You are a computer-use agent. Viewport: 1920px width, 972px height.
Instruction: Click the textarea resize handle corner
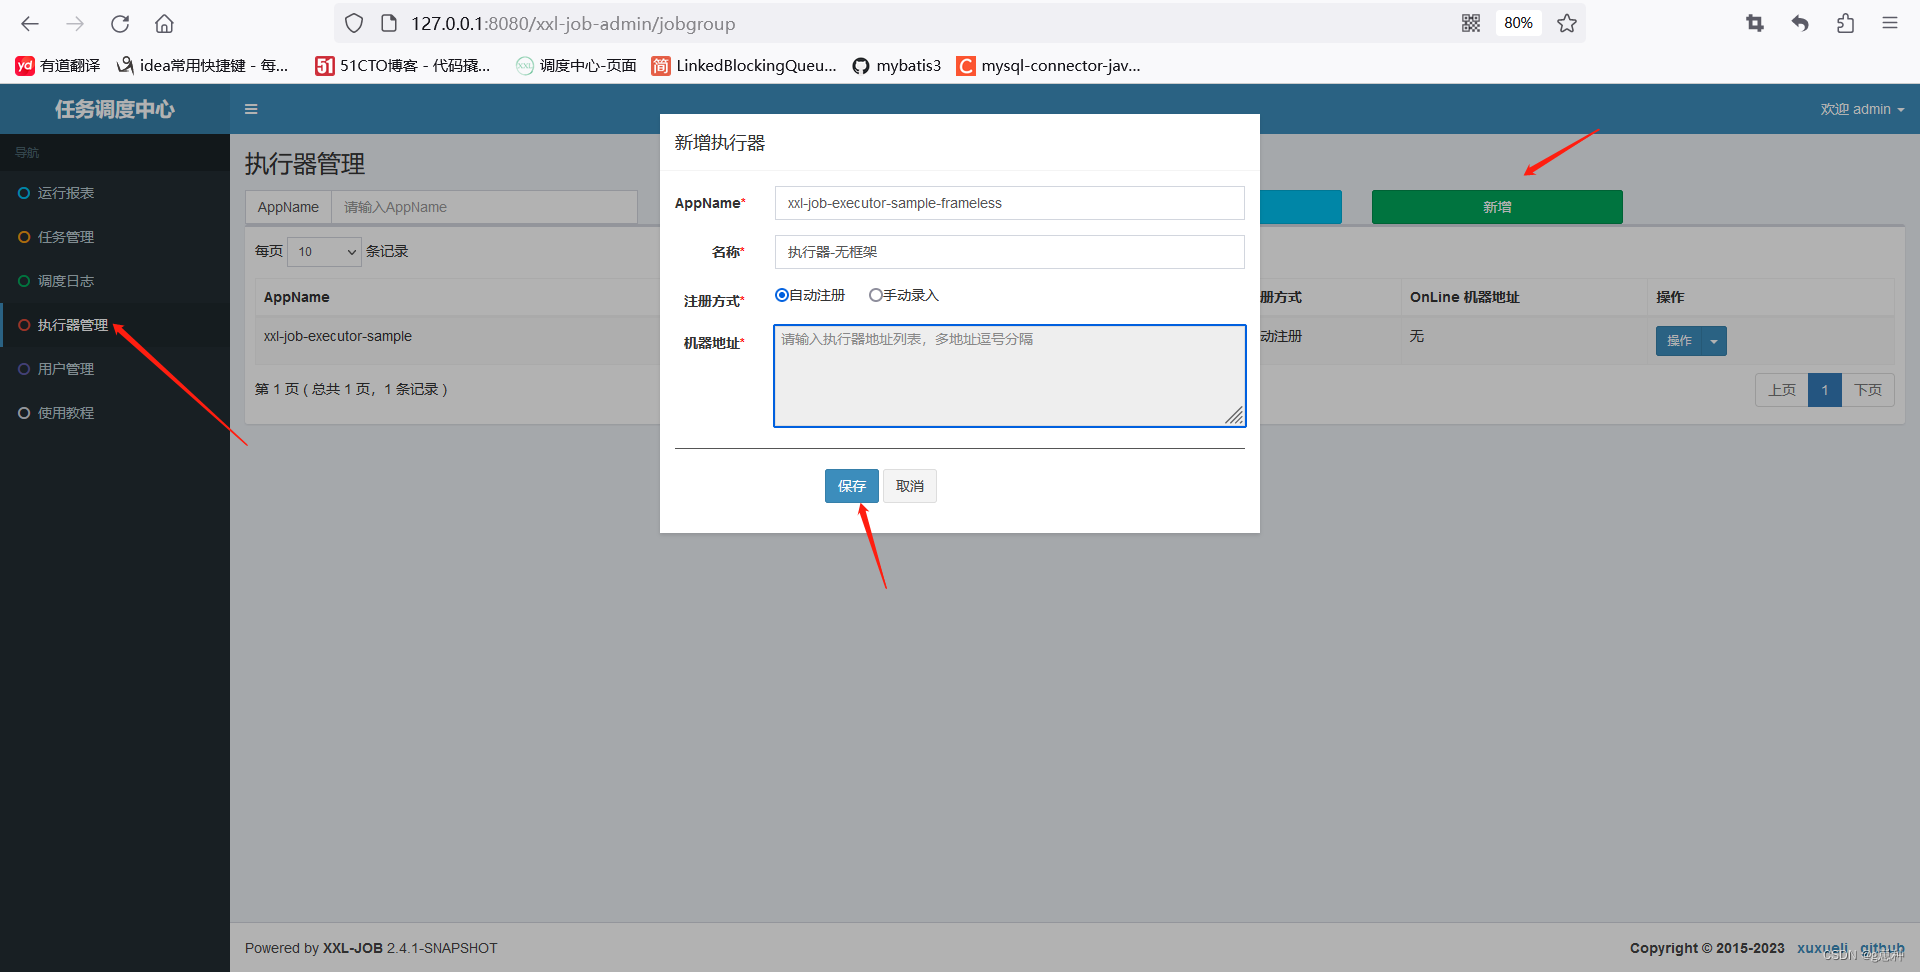click(x=1235, y=416)
